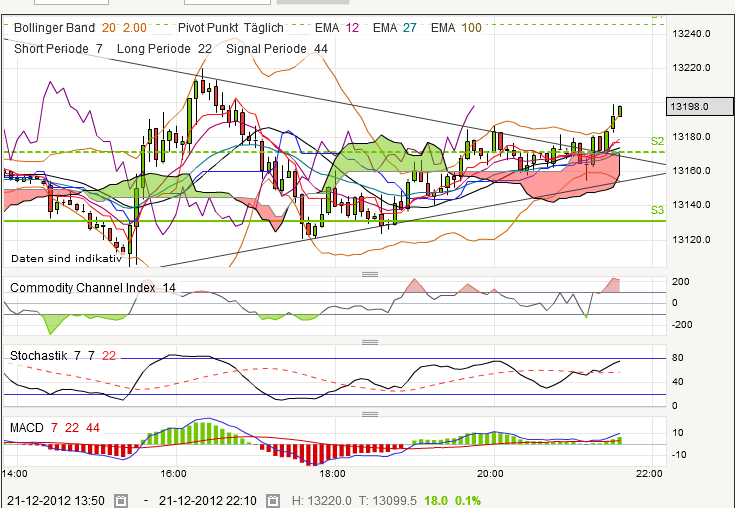735x508 pixels.
Task: Click the CCI scale value 200
Action: [681, 282]
